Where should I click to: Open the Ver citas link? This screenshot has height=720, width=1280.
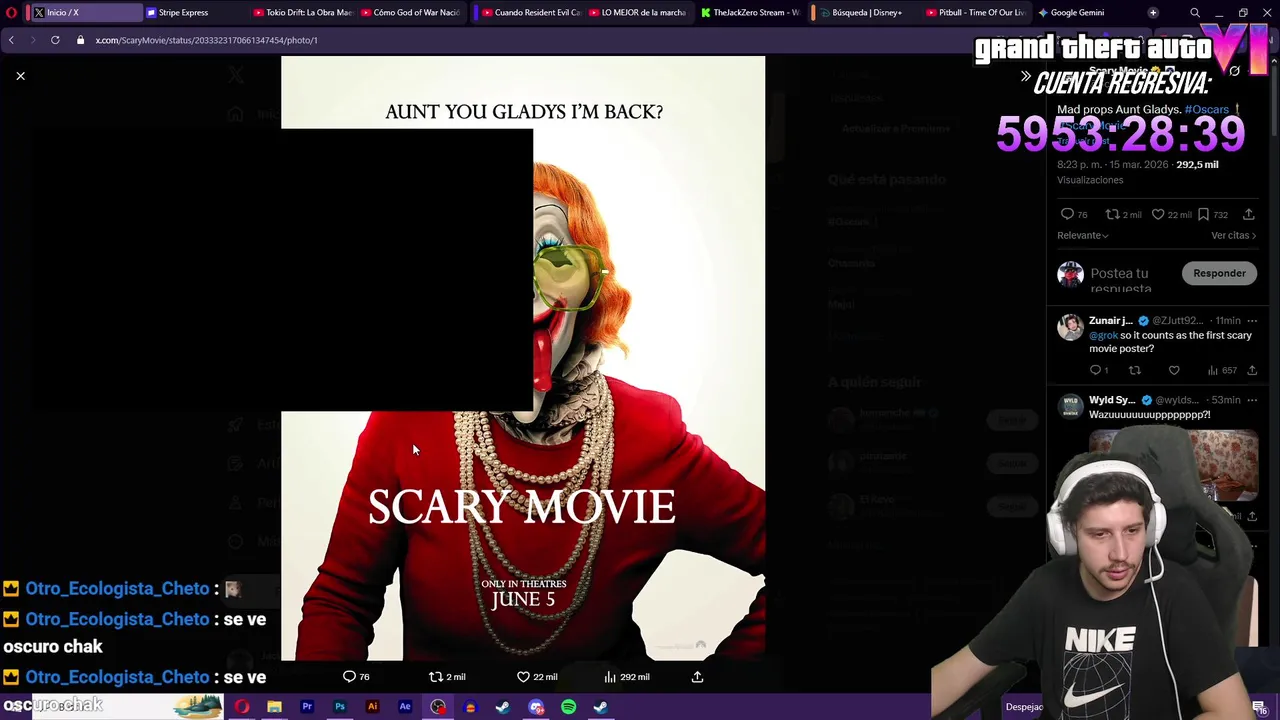pos(1233,236)
